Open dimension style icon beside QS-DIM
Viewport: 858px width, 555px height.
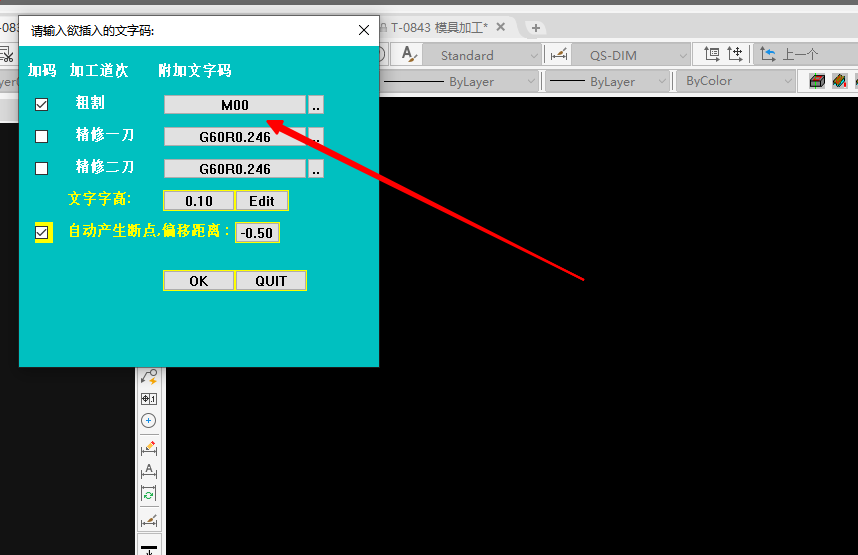559,55
